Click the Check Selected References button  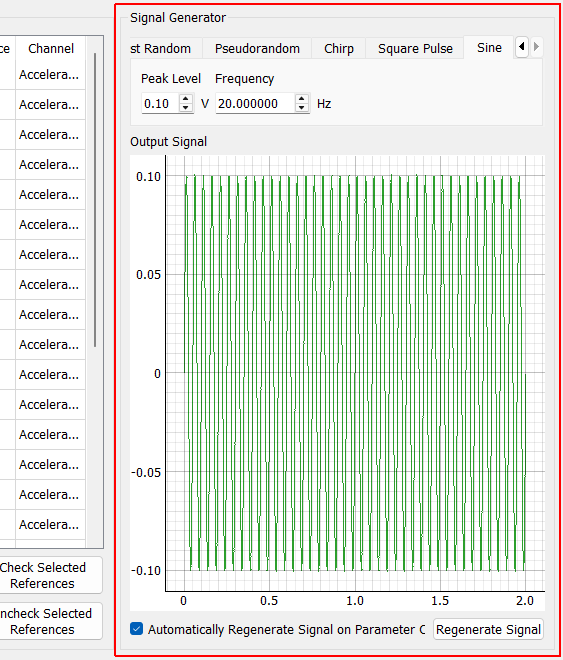pyautogui.click(x=50, y=575)
